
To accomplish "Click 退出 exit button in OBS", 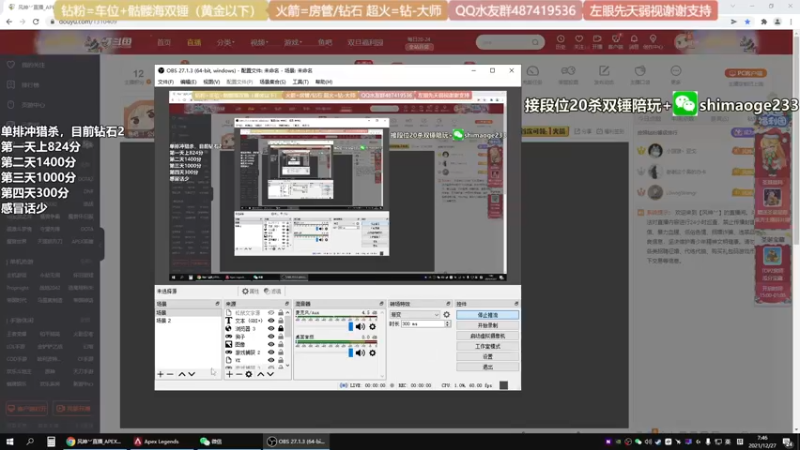I will point(488,367).
